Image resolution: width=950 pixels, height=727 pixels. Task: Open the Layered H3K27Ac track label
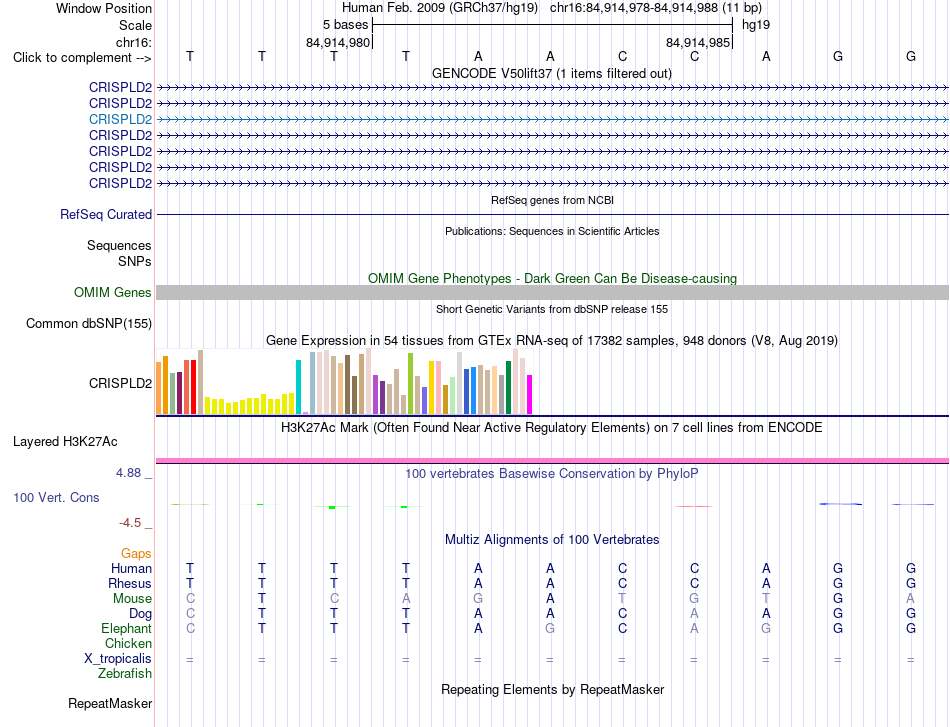point(65,442)
